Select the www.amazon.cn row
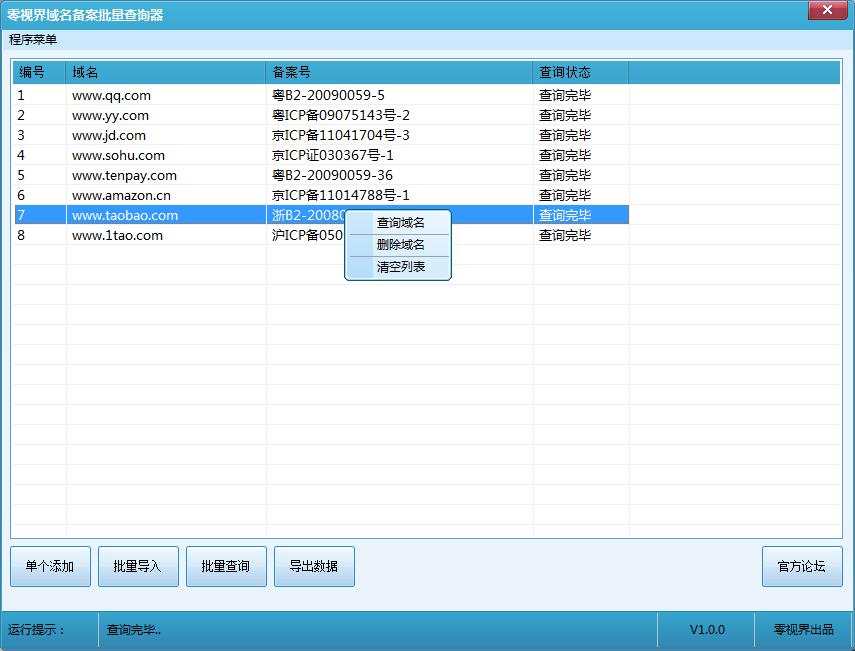Image resolution: width=855 pixels, height=651 pixels. coord(121,196)
